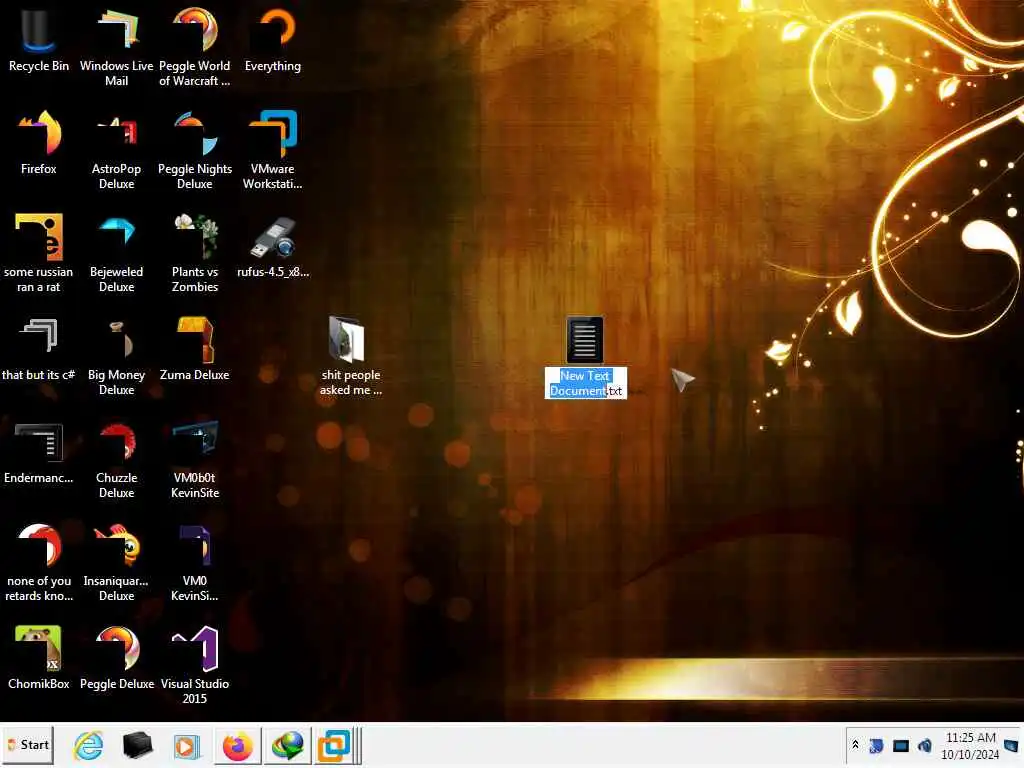Select the New Text Document file icon
The image size is (1024, 768).
pos(584,340)
